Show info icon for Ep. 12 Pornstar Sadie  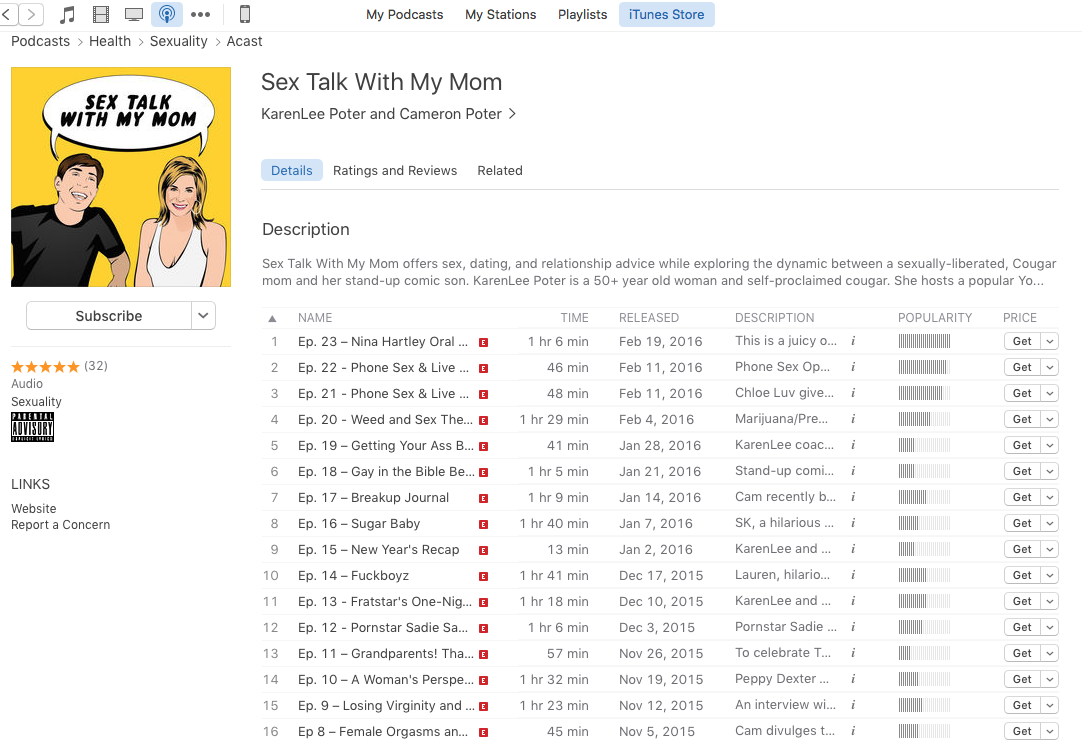853,627
